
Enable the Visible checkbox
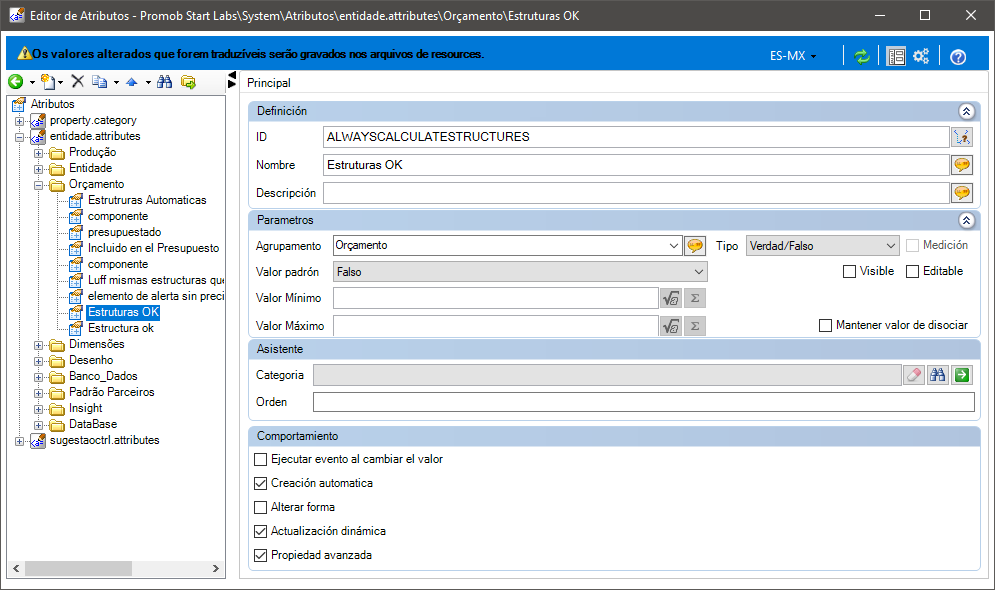click(849, 271)
